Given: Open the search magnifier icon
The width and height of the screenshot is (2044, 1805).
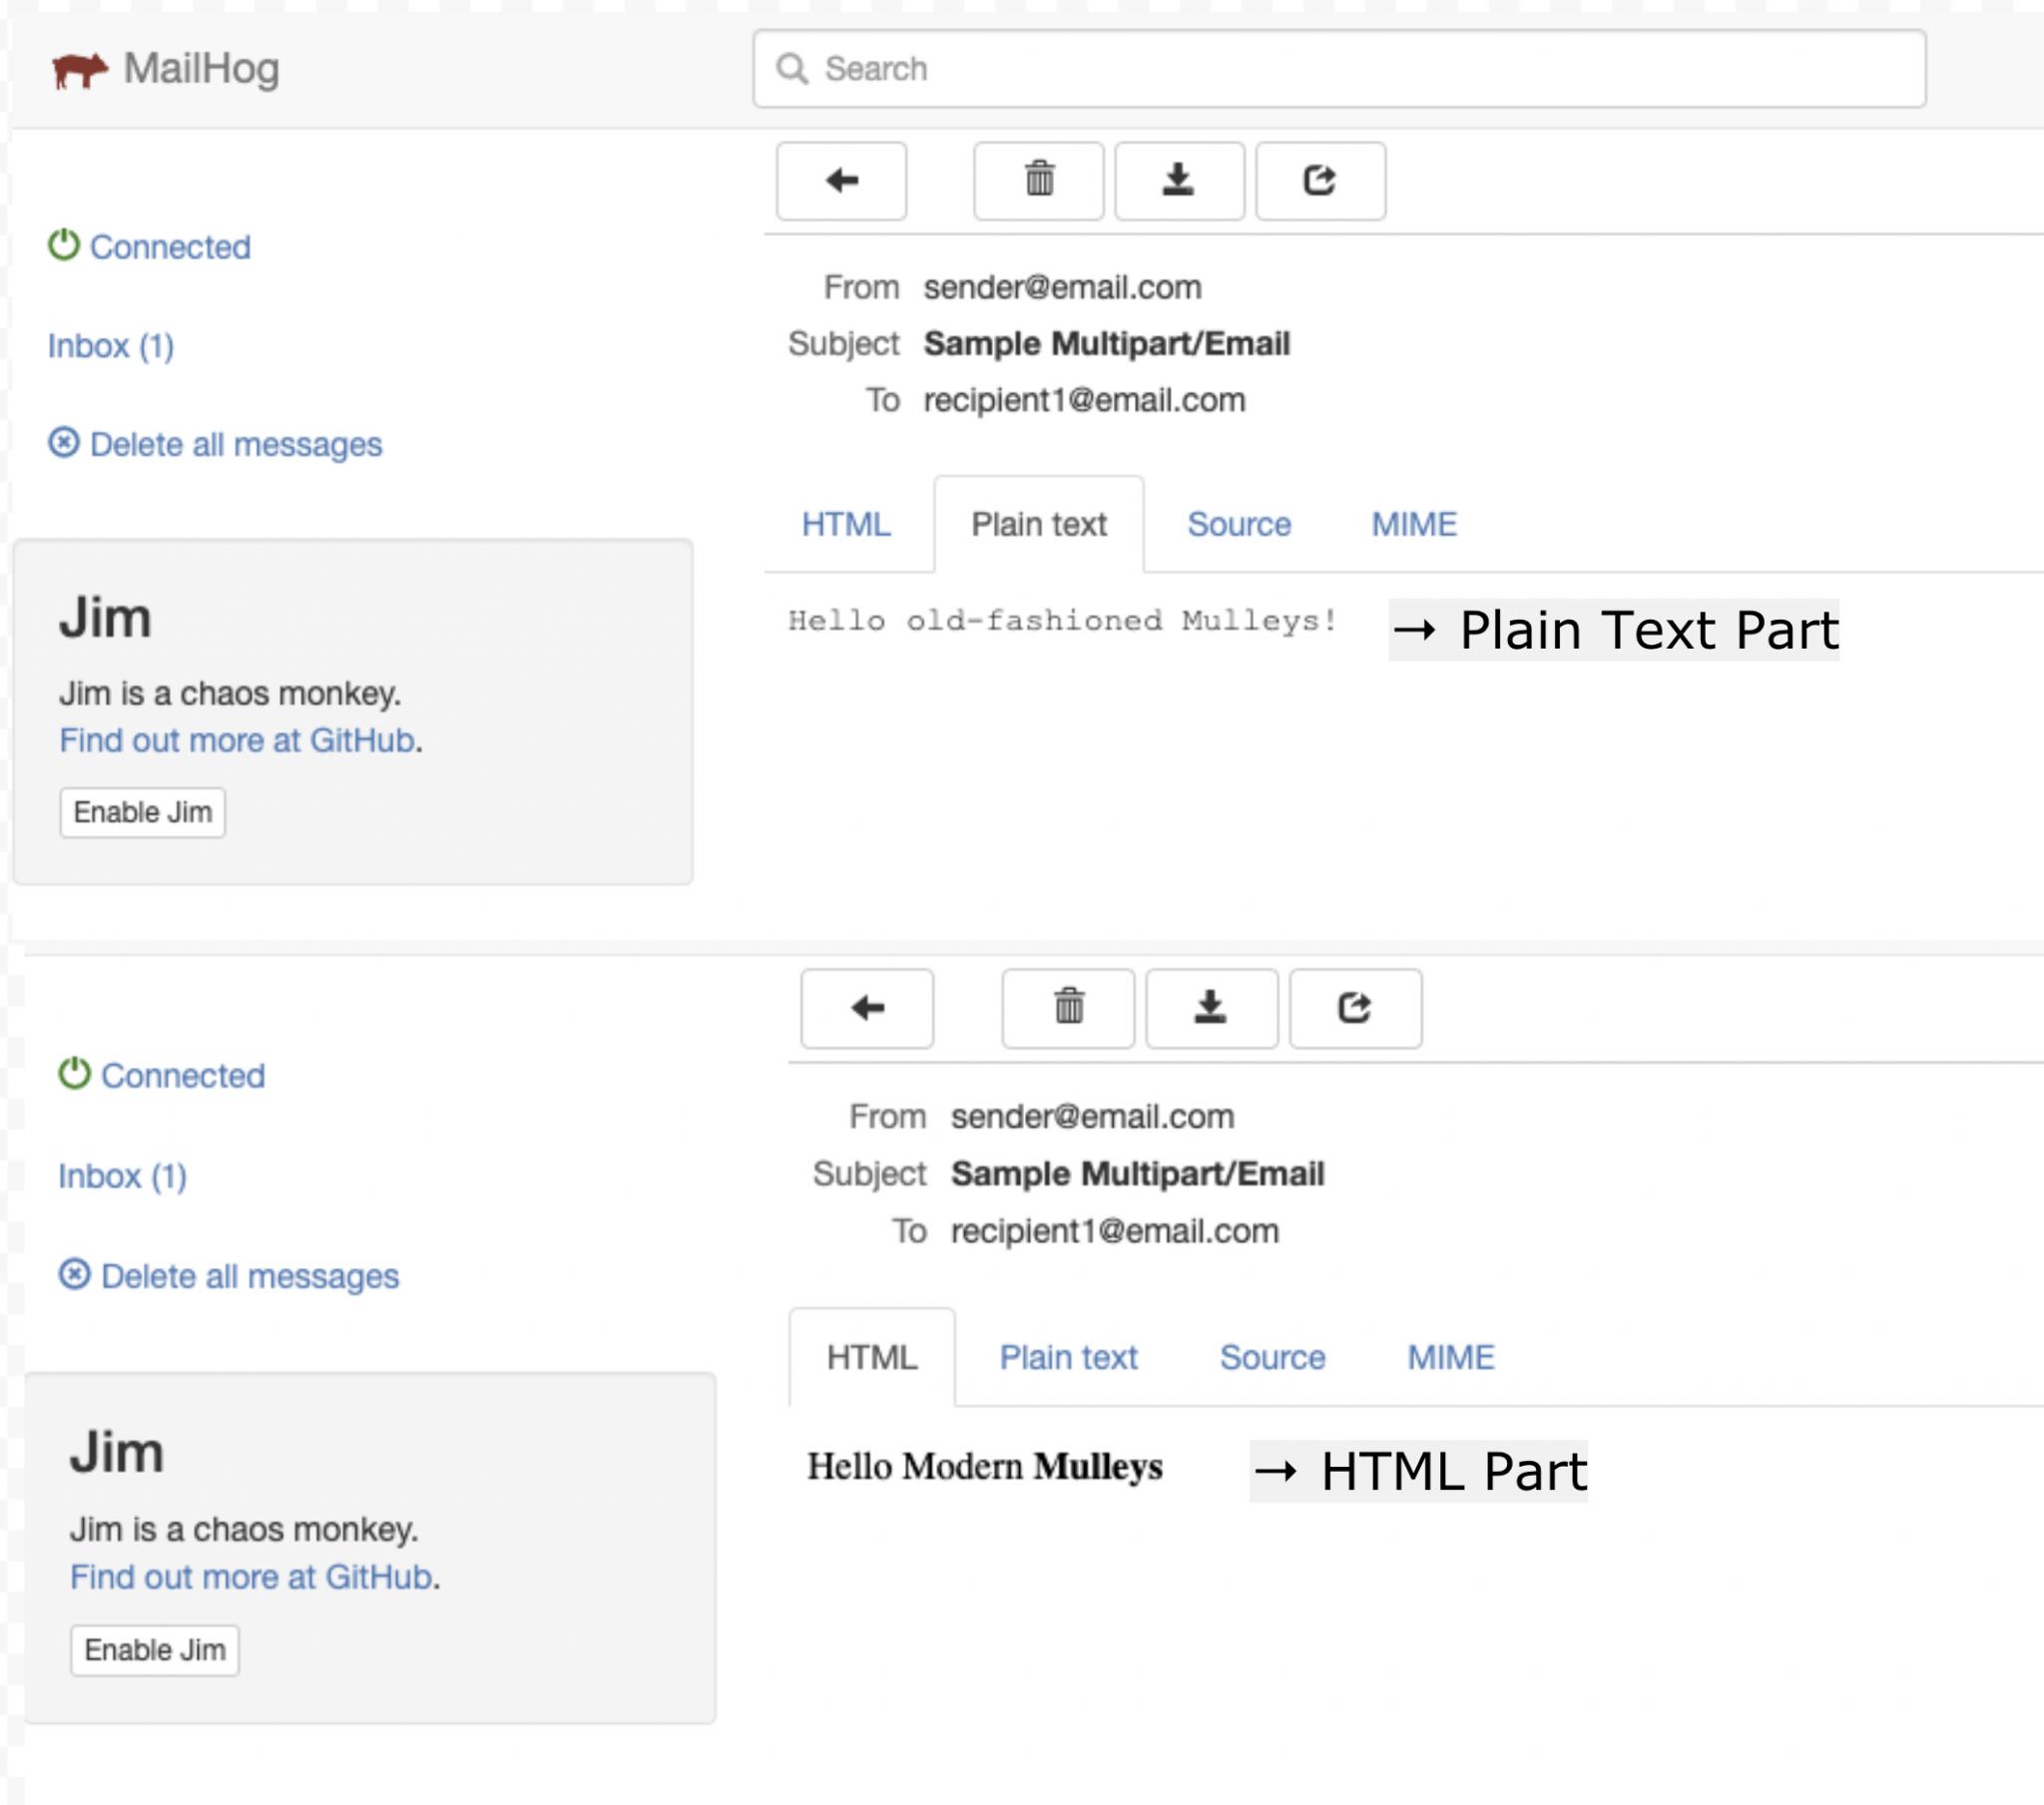Looking at the screenshot, I should pyautogui.click(x=792, y=68).
